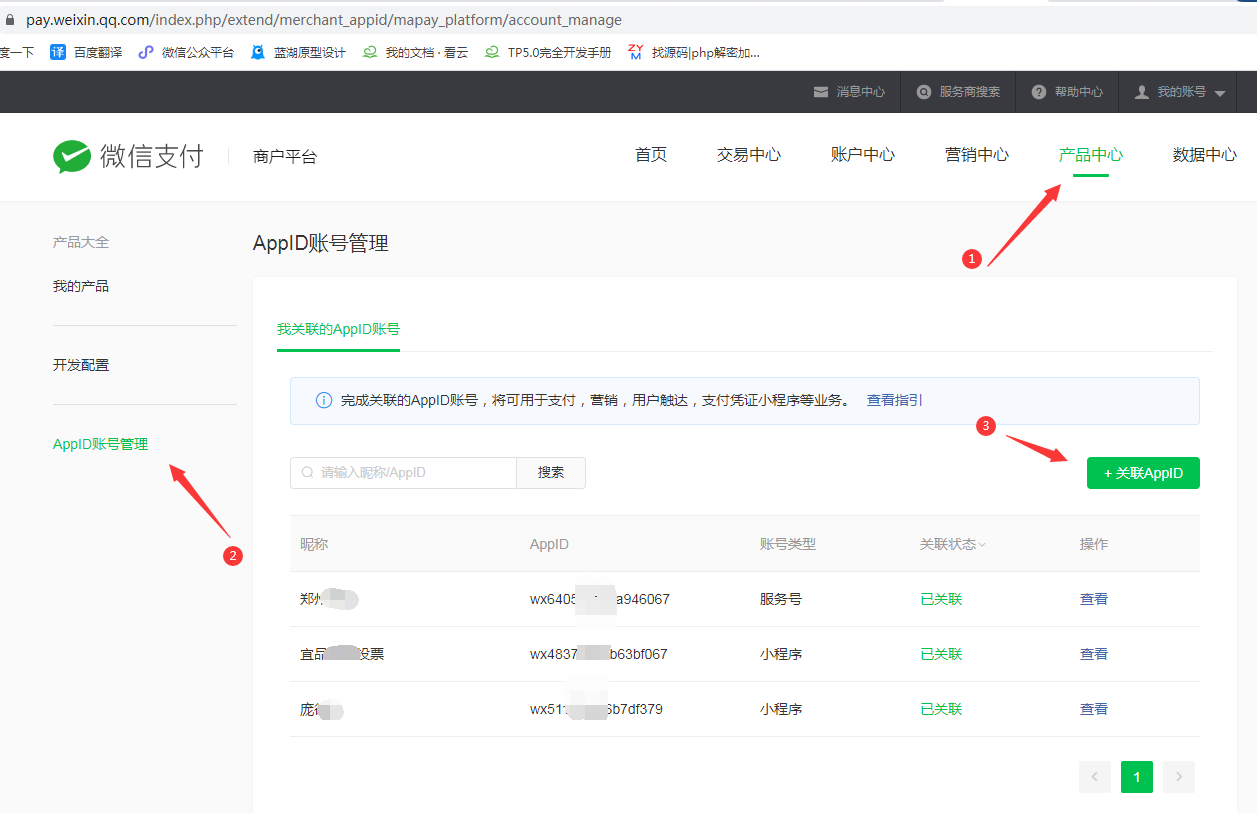Click the AppID cell ending a946067
The height and width of the screenshot is (813, 1257).
(600, 599)
